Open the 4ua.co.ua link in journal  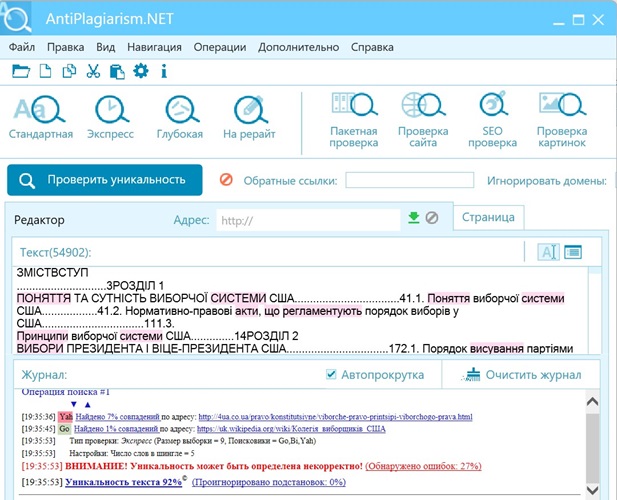pos(335,417)
